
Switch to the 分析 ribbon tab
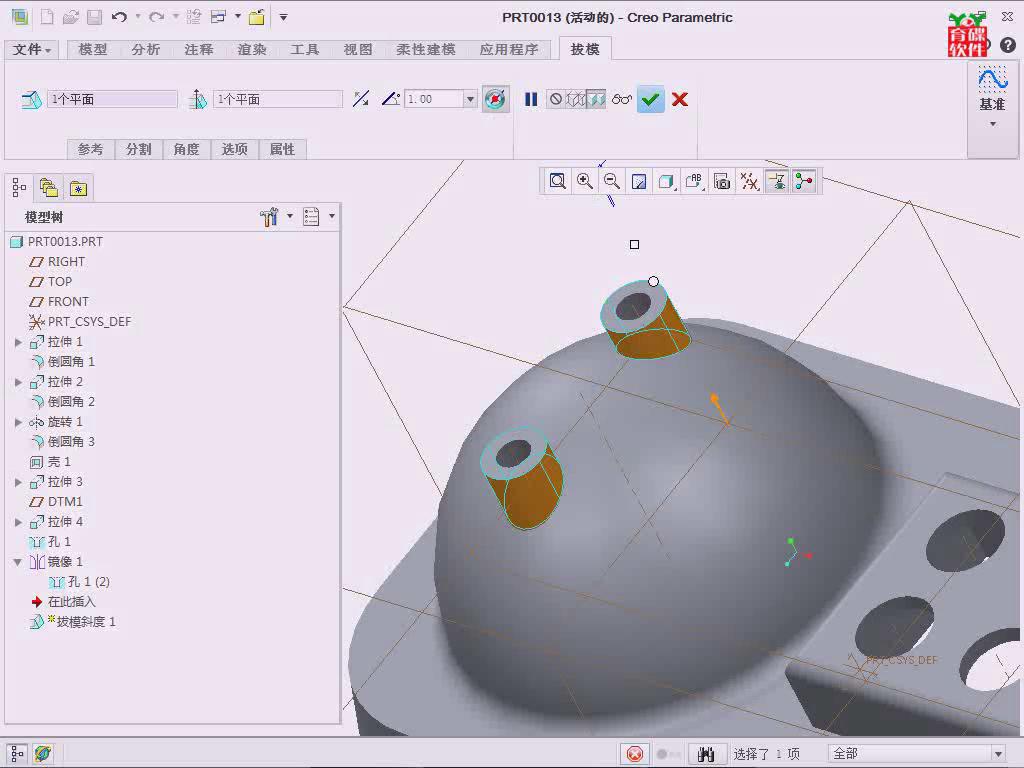[146, 50]
